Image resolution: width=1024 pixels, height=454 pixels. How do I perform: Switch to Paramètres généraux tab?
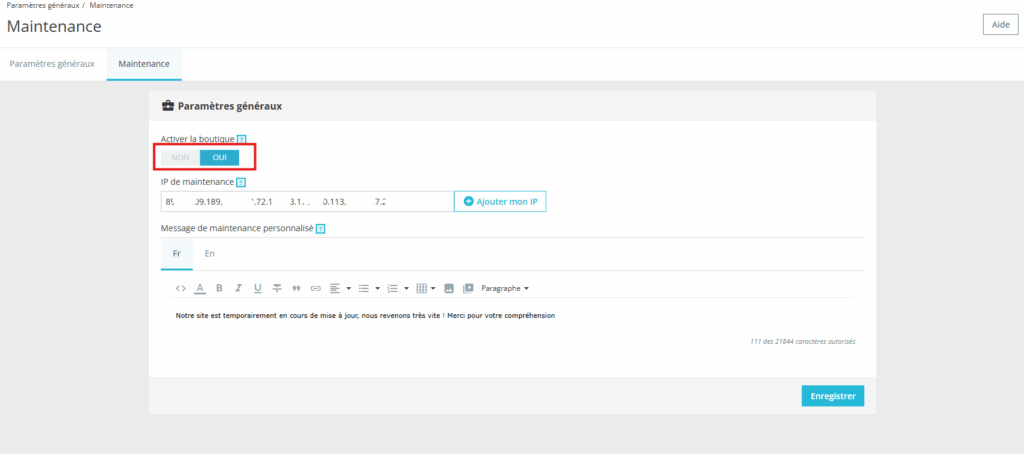pyautogui.click(x=52, y=64)
